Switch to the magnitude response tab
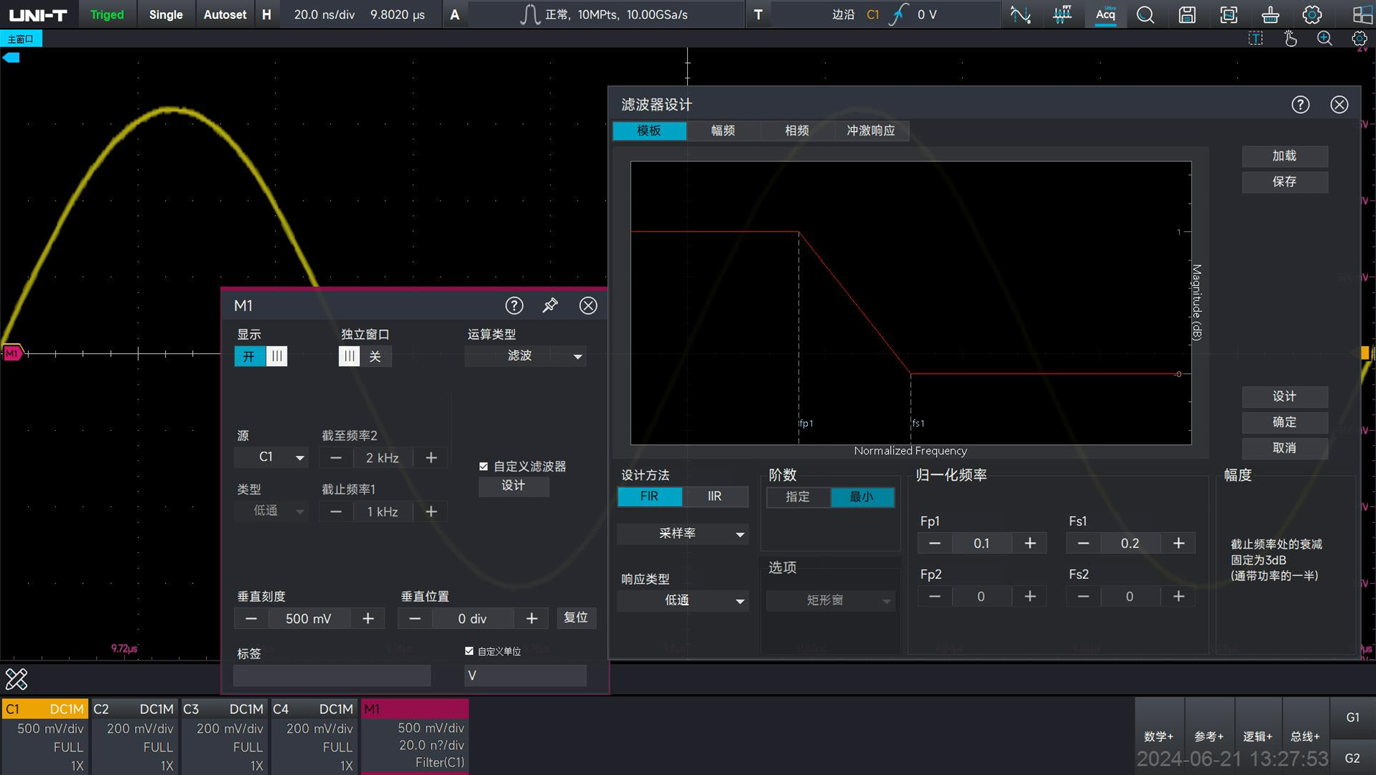The image size is (1376, 775). 723,131
